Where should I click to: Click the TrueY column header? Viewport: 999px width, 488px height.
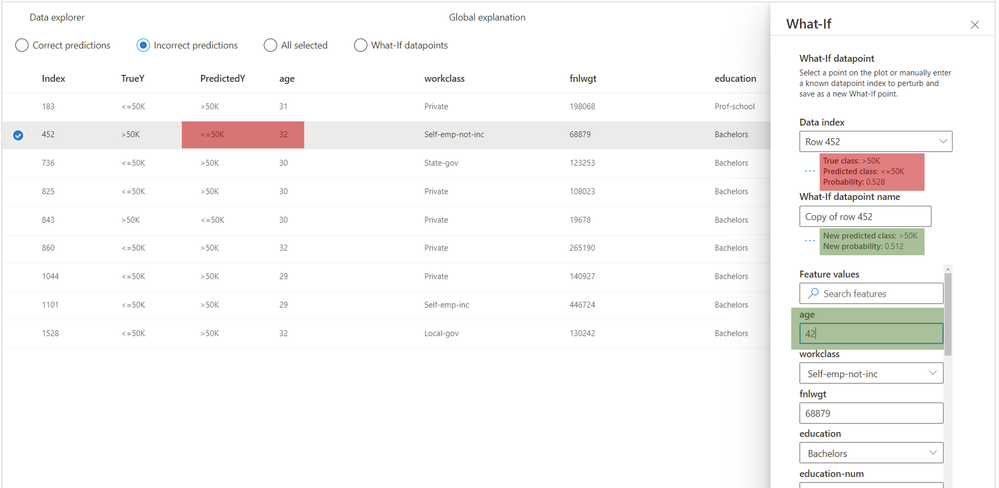coord(132,79)
